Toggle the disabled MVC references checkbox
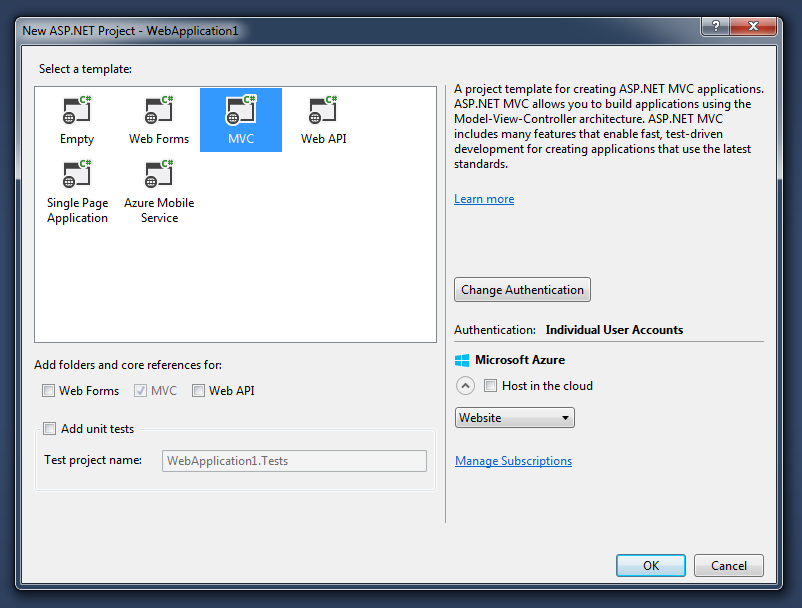Screen dimensions: 802x608 (x=140, y=391)
